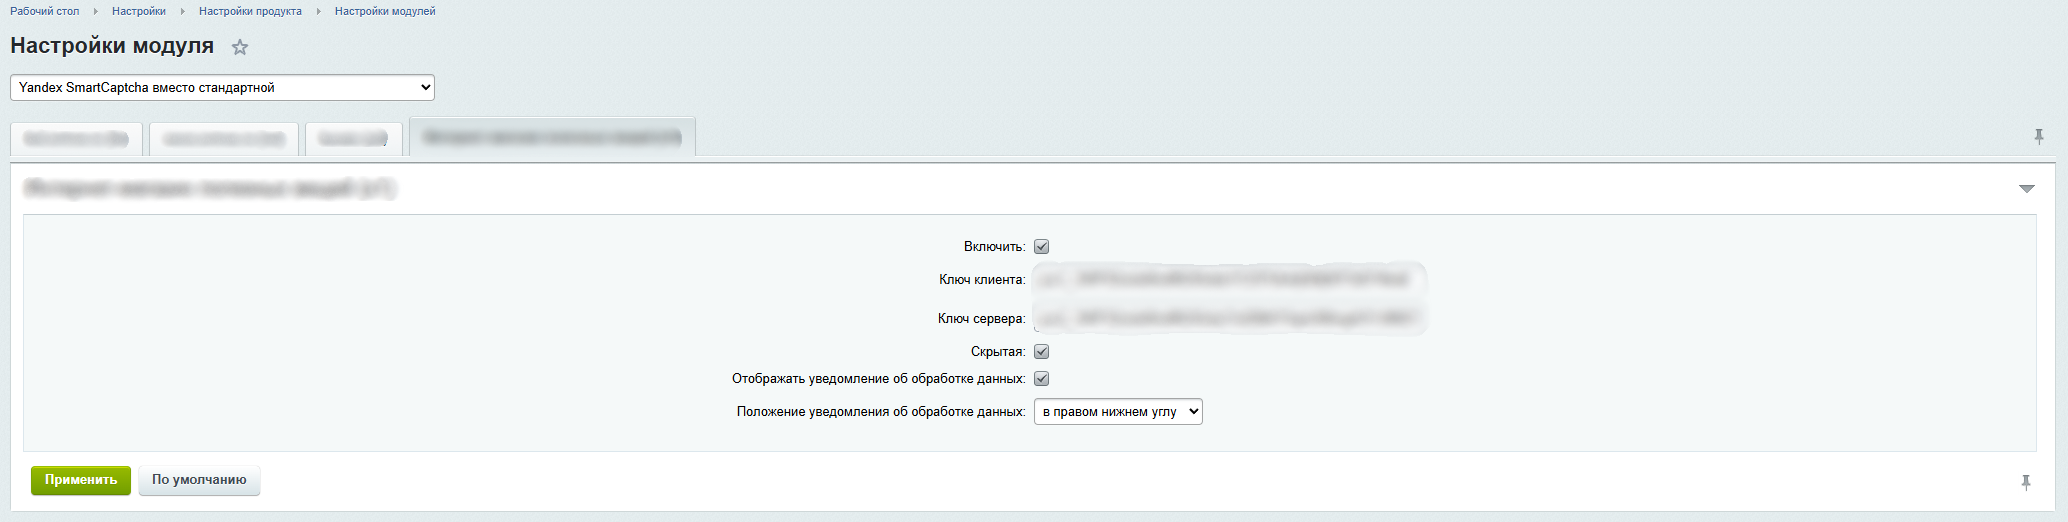Click the pin icon beside the tab row

[2038, 137]
